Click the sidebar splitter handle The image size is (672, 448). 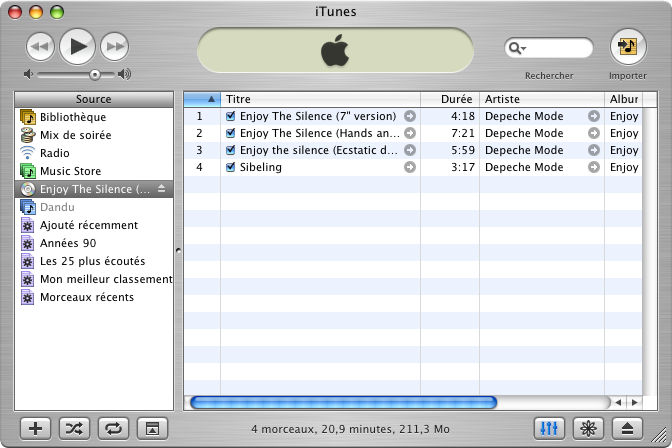(178, 251)
